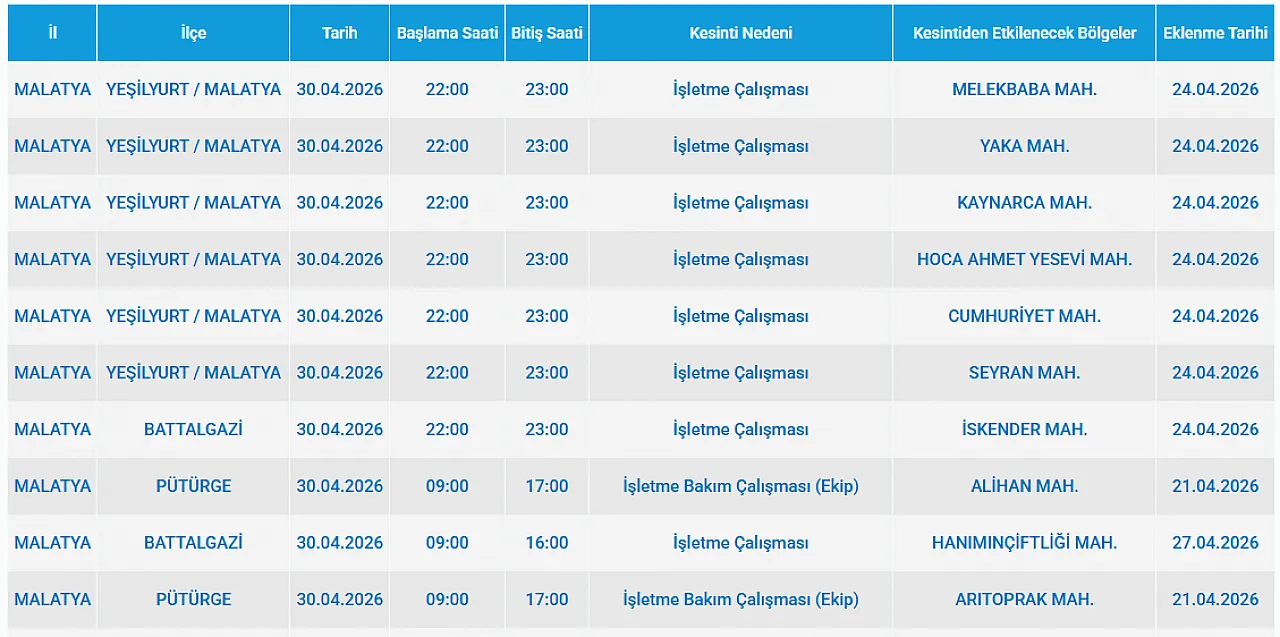Click the YAKA MAH. entry

tap(1024, 146)
